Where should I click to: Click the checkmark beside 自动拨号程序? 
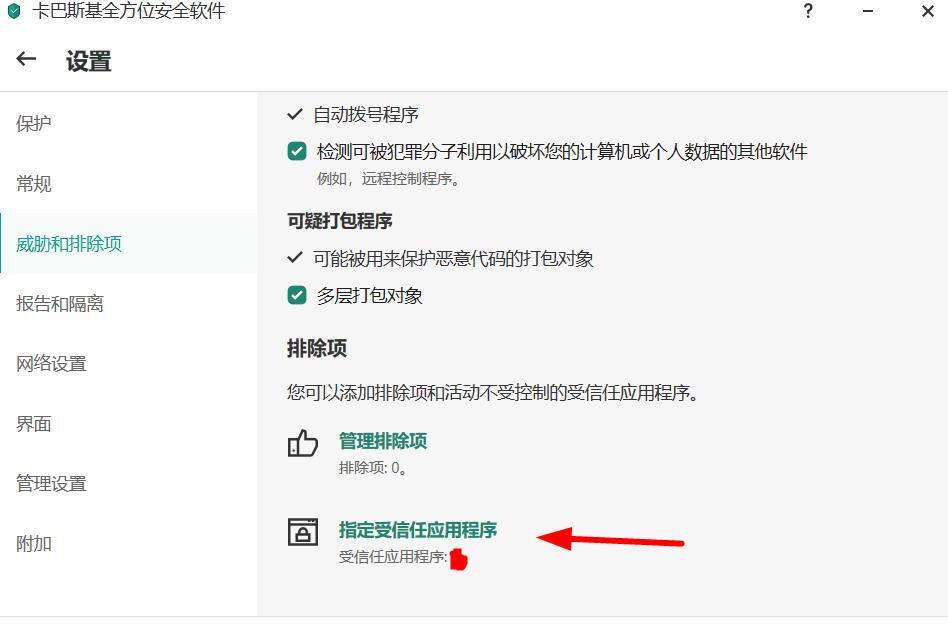click(x=294, y=114)
